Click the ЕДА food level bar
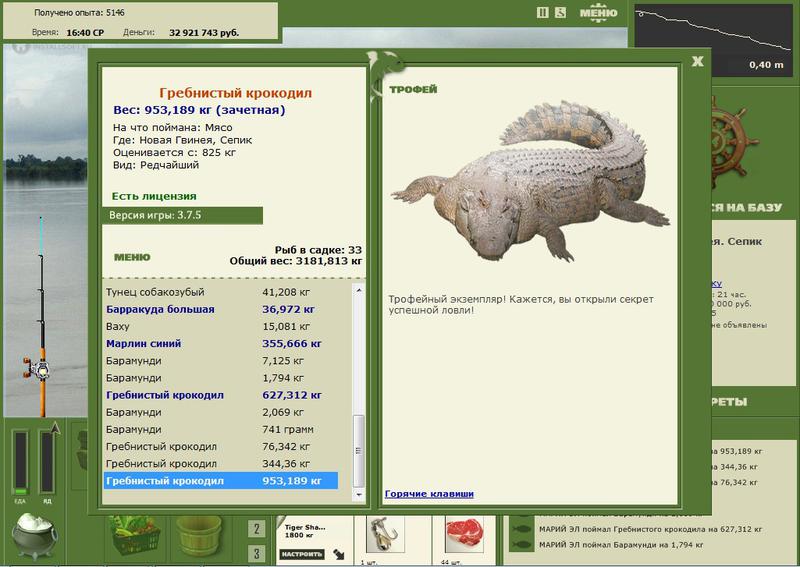 20,463
